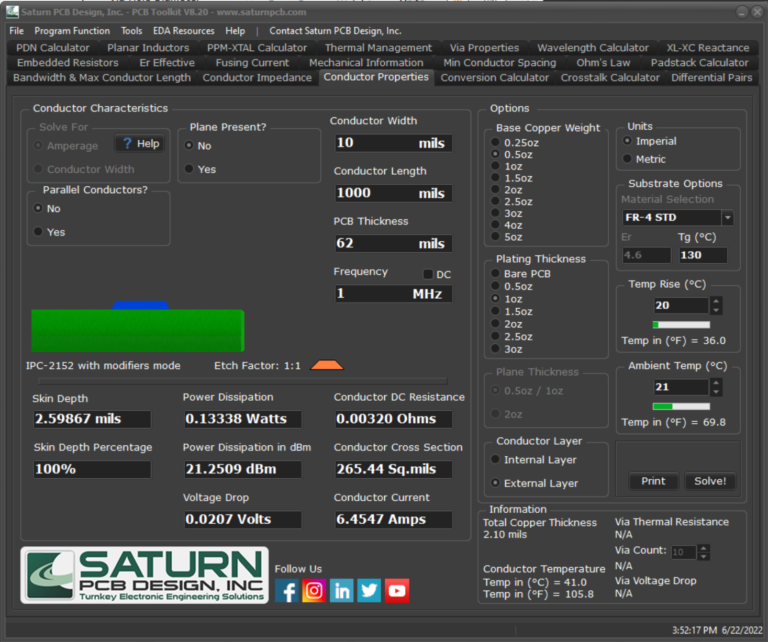Click the Help button with question mark

140,144
